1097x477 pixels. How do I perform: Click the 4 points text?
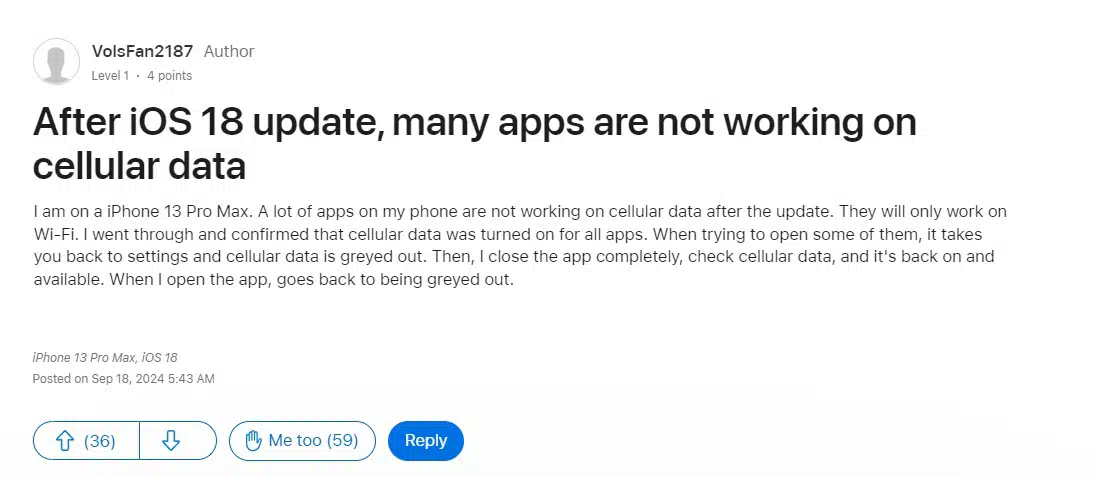[x=169, y=76]
